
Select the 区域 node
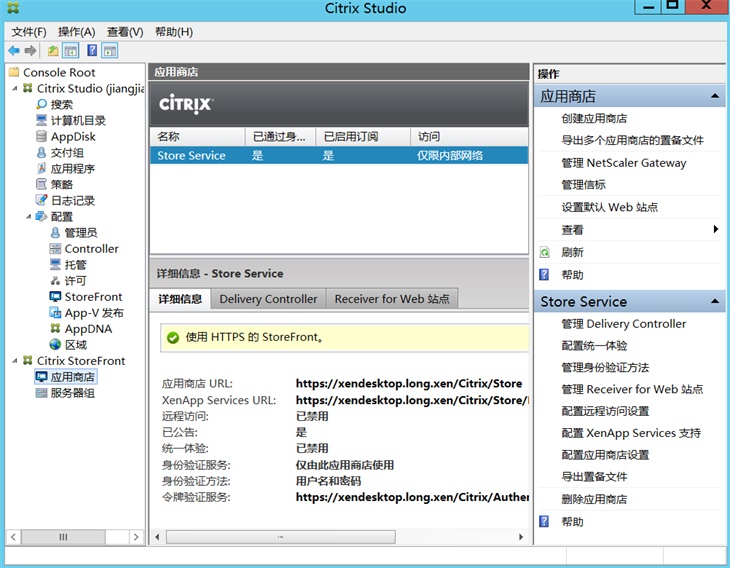point(75,345)
